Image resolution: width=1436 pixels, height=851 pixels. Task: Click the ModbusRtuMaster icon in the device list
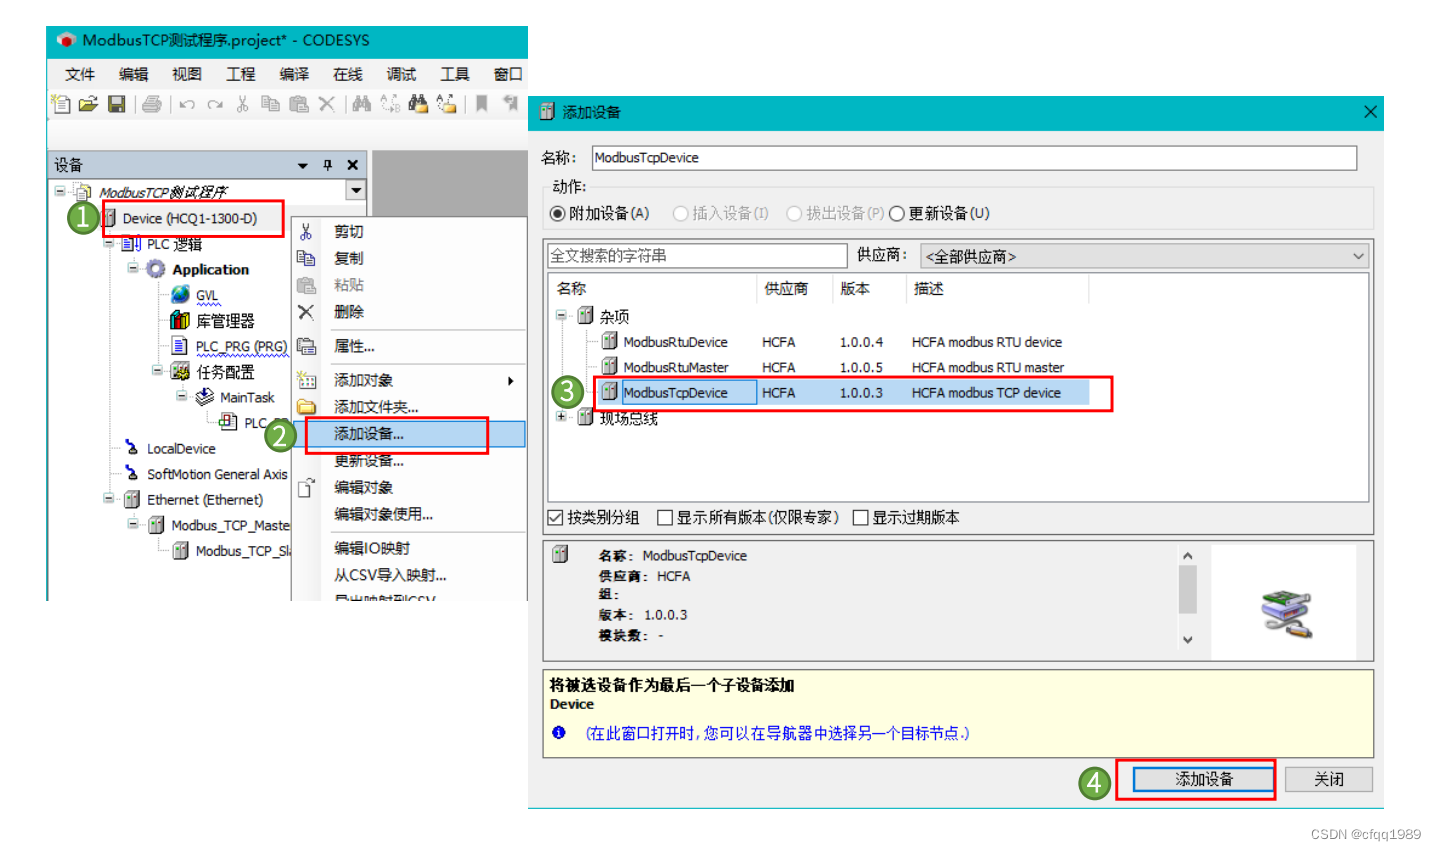tap(609, 367)
